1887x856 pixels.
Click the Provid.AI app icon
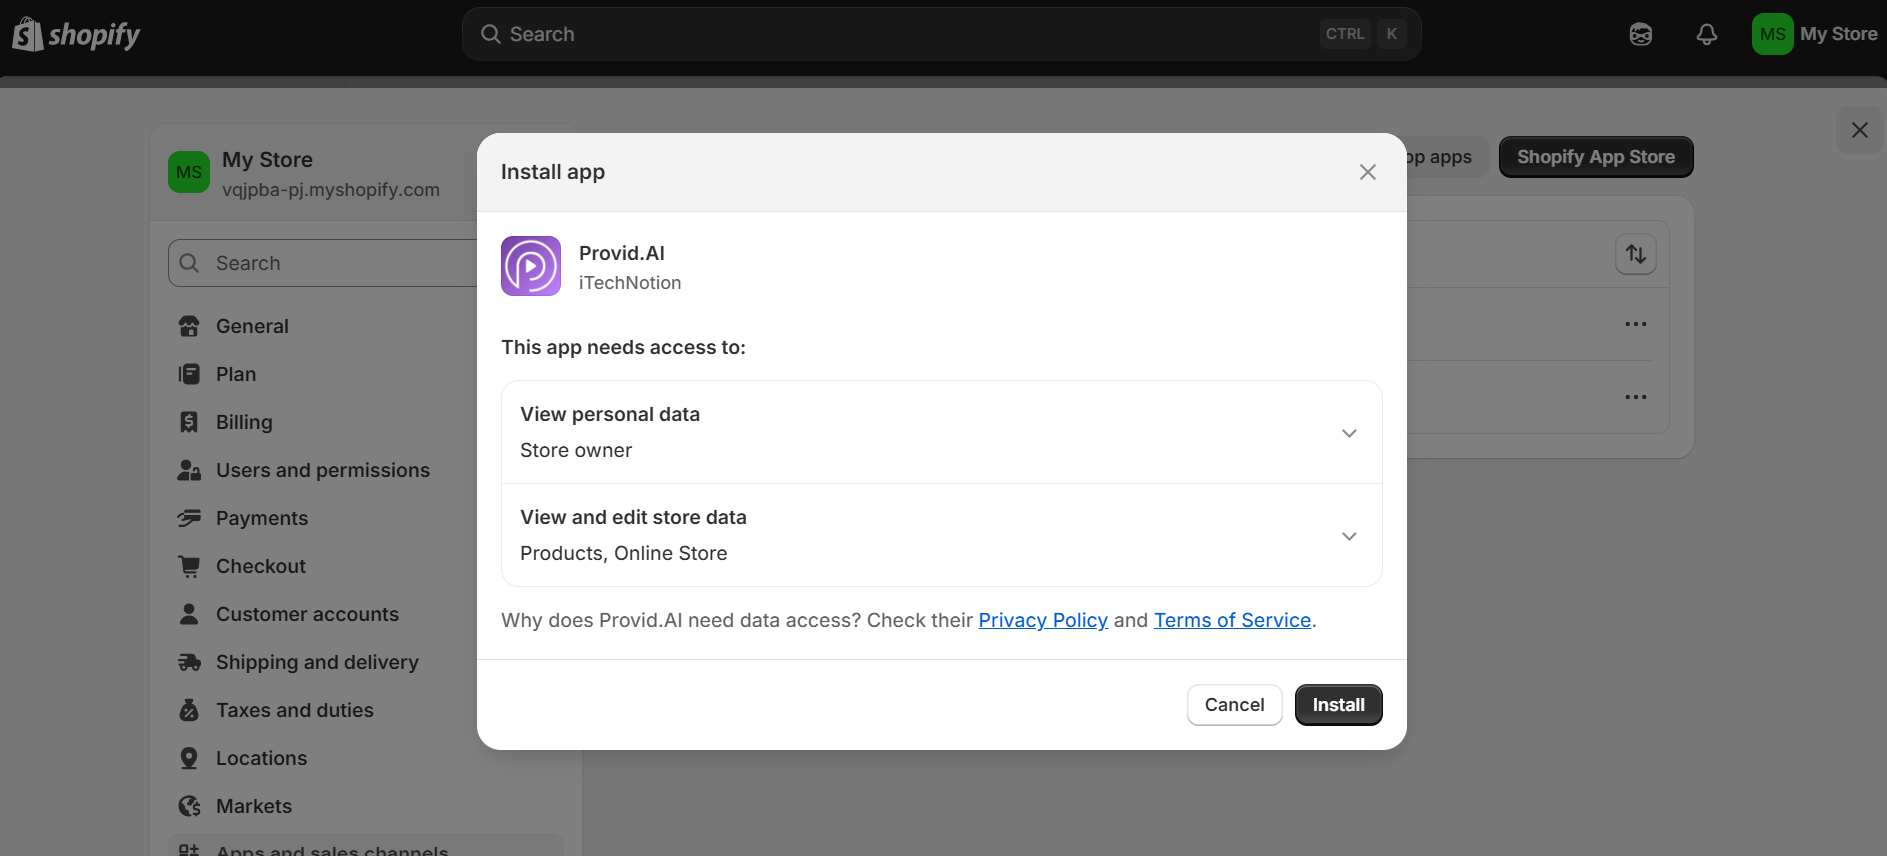point(531,266)
